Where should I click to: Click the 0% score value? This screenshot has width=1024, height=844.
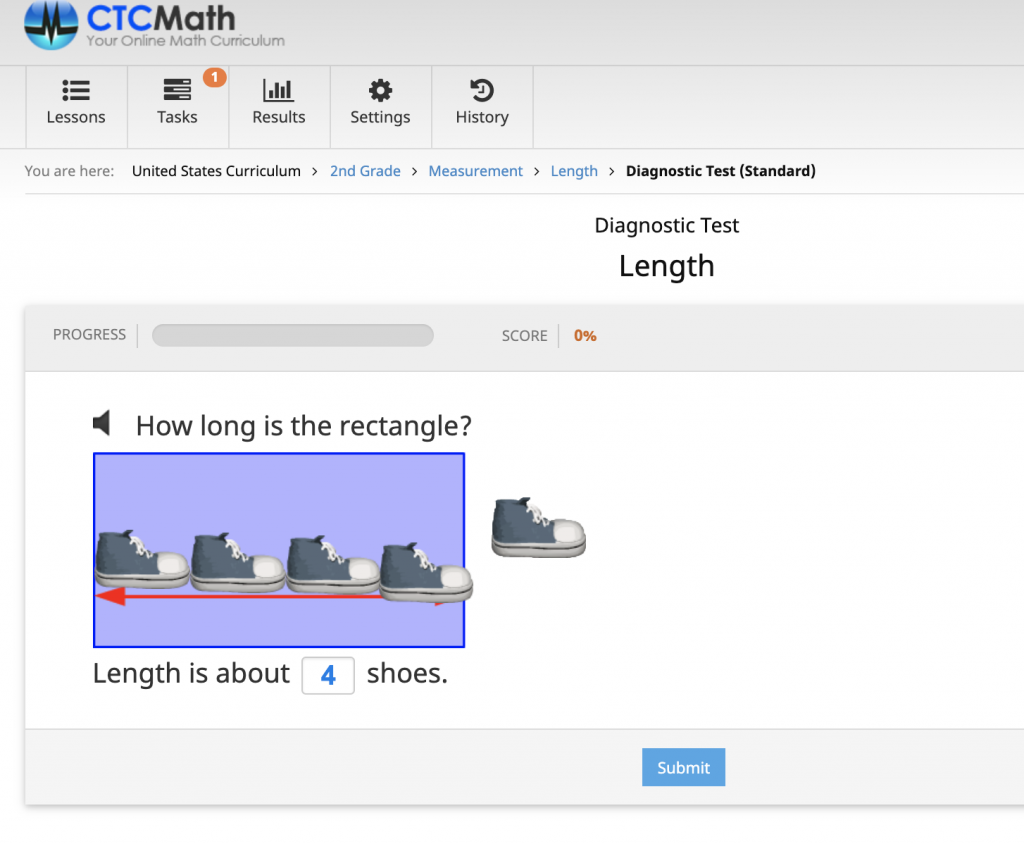(585, 336)
